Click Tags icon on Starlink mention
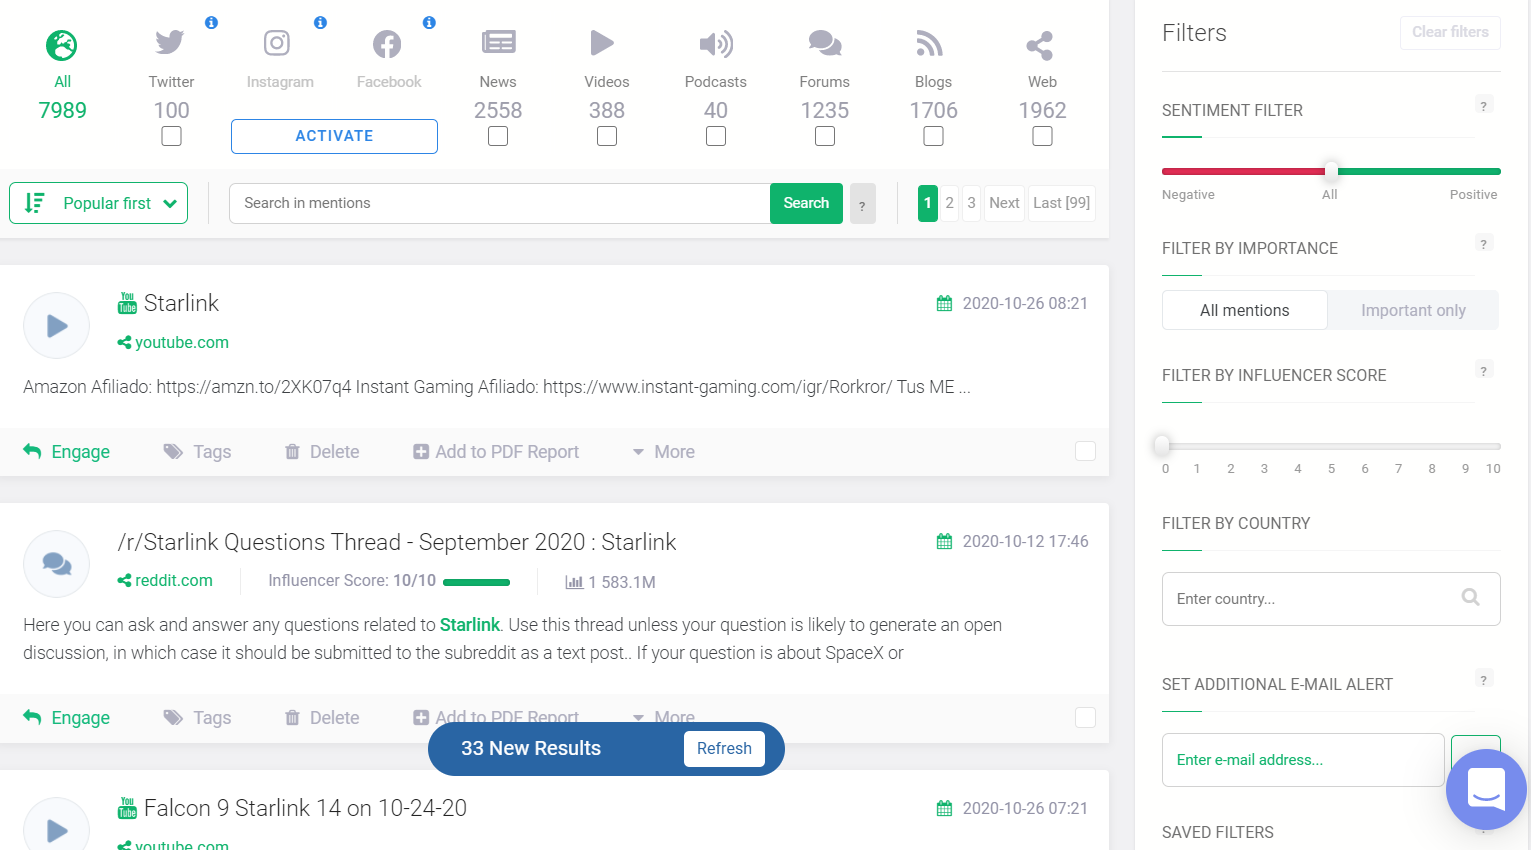Viewport: 1531px width, 850px height. (173, 452)
